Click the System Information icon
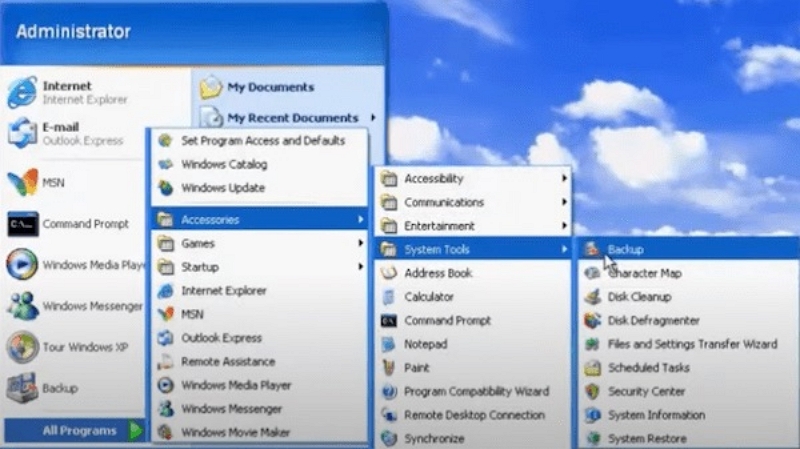This screenshot has width=800, height=449. click(592, 415)
